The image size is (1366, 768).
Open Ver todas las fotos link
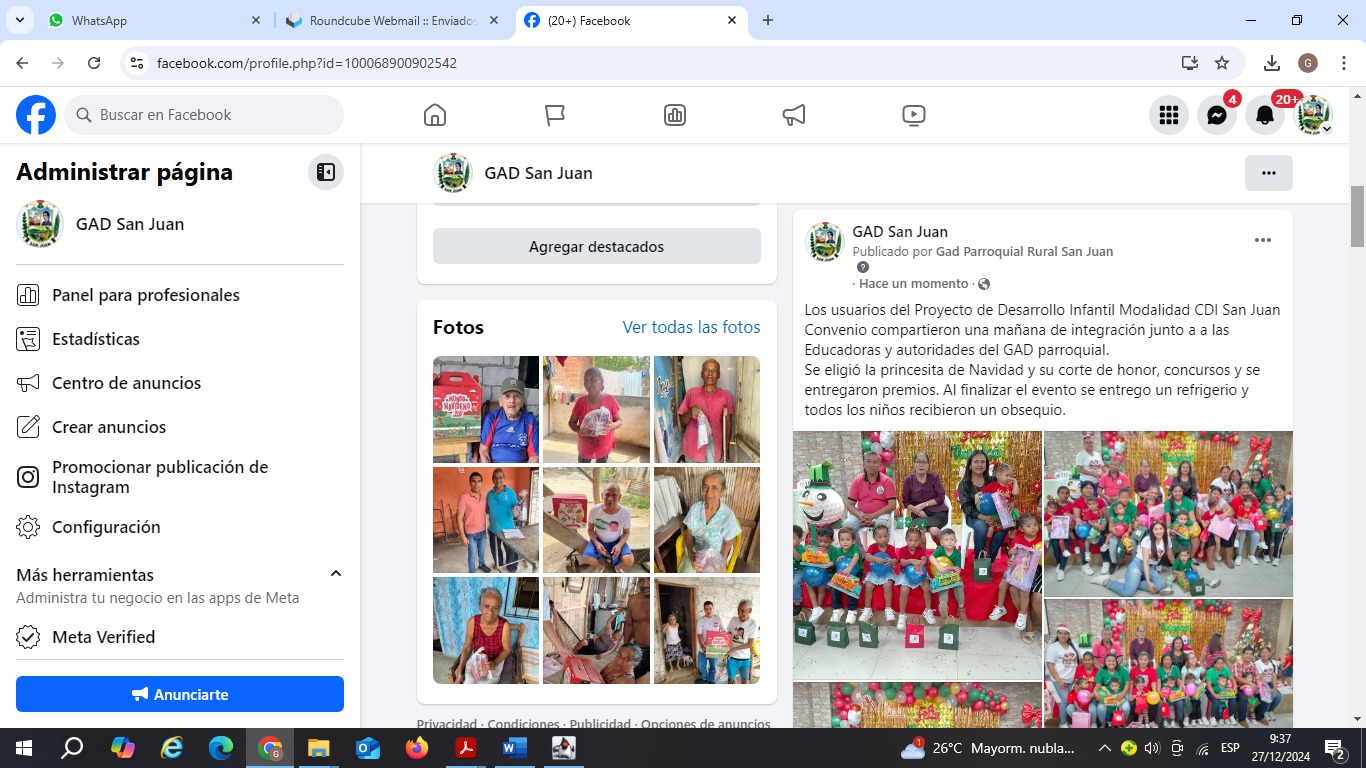pos(691,327)
